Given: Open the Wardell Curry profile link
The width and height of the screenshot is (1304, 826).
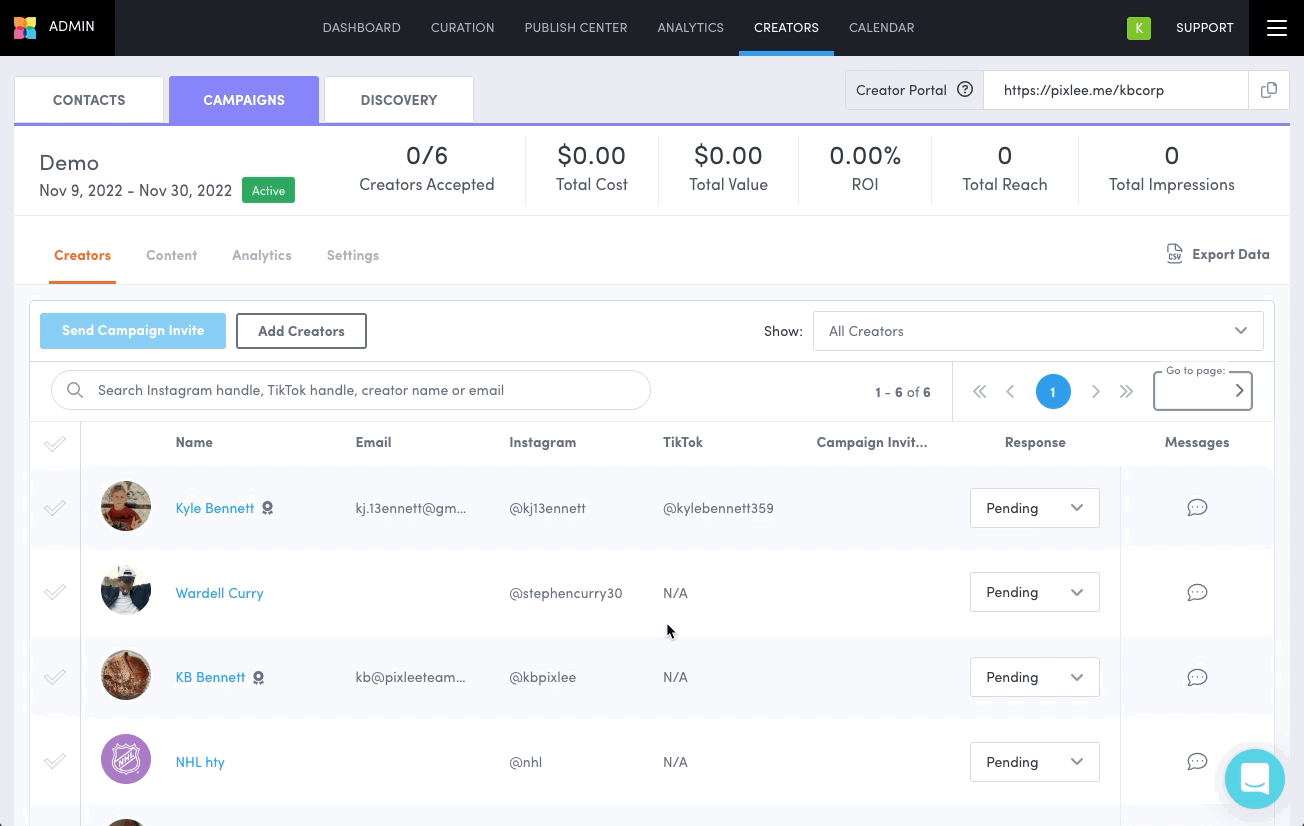Looking at the screenshot, I should click(x=219, y=593).
